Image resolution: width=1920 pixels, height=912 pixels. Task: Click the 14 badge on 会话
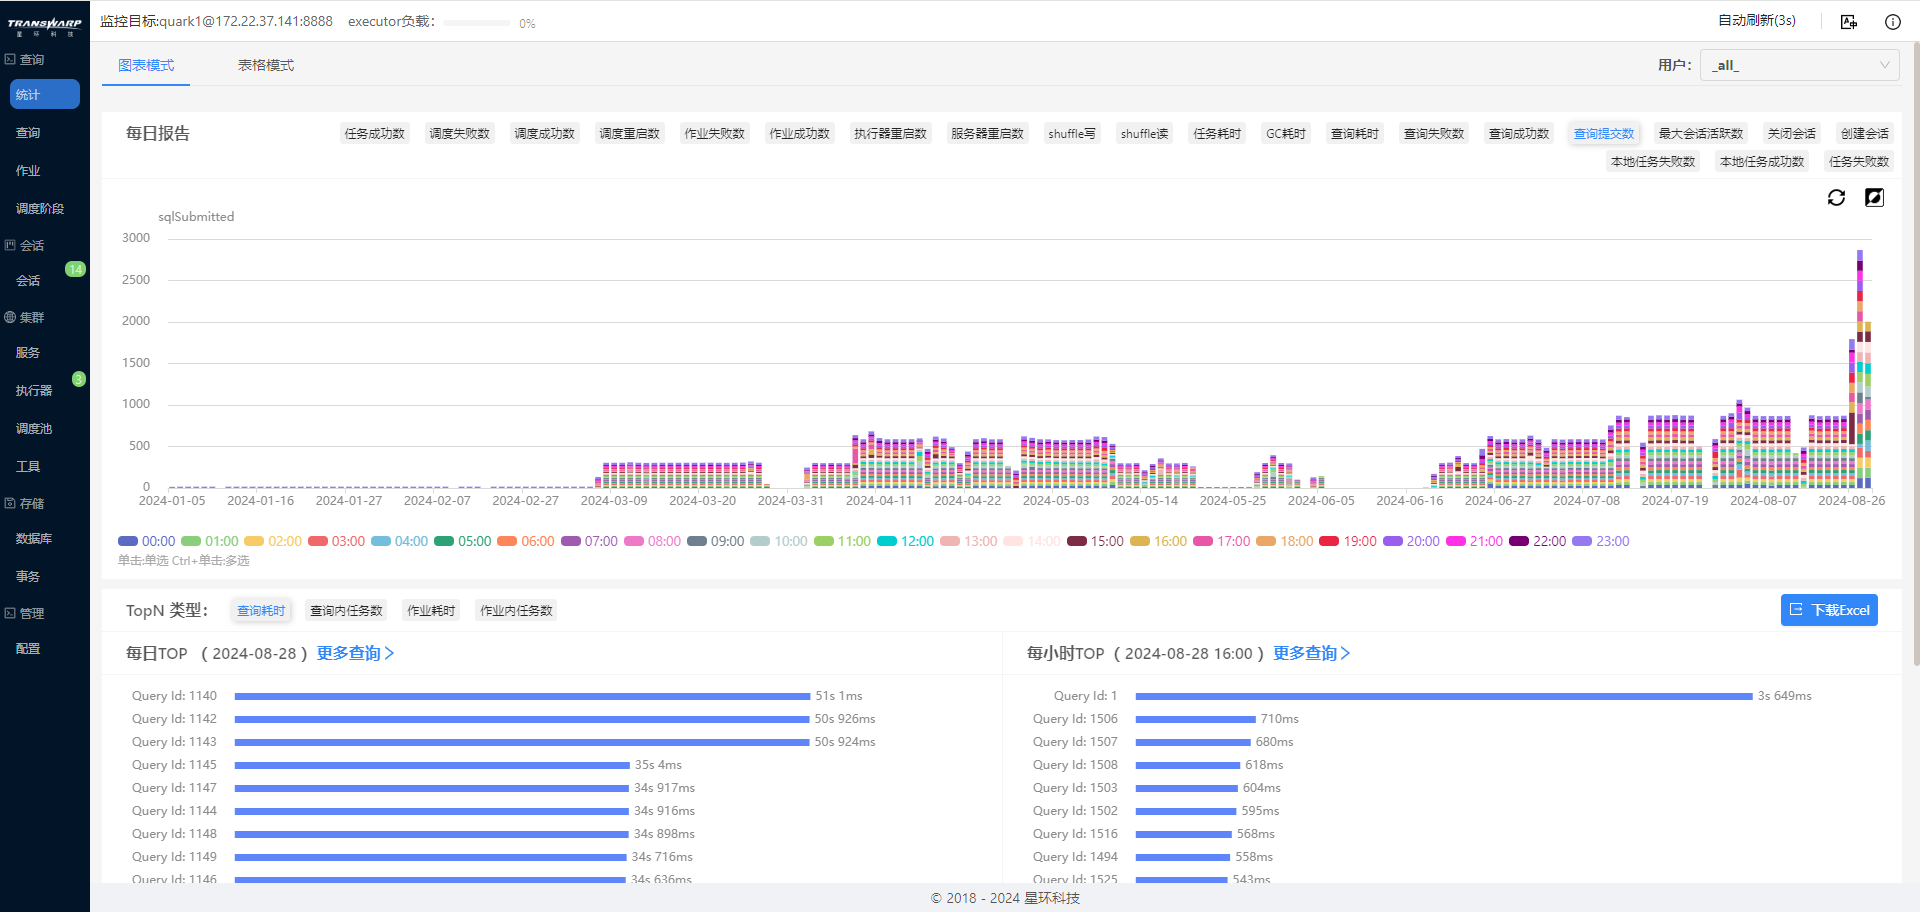tap(75, 269)
